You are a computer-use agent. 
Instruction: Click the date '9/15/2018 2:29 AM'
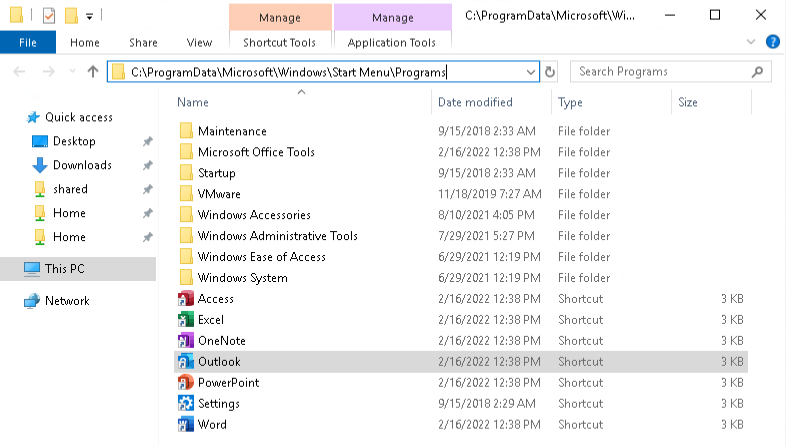pos(487,403)
